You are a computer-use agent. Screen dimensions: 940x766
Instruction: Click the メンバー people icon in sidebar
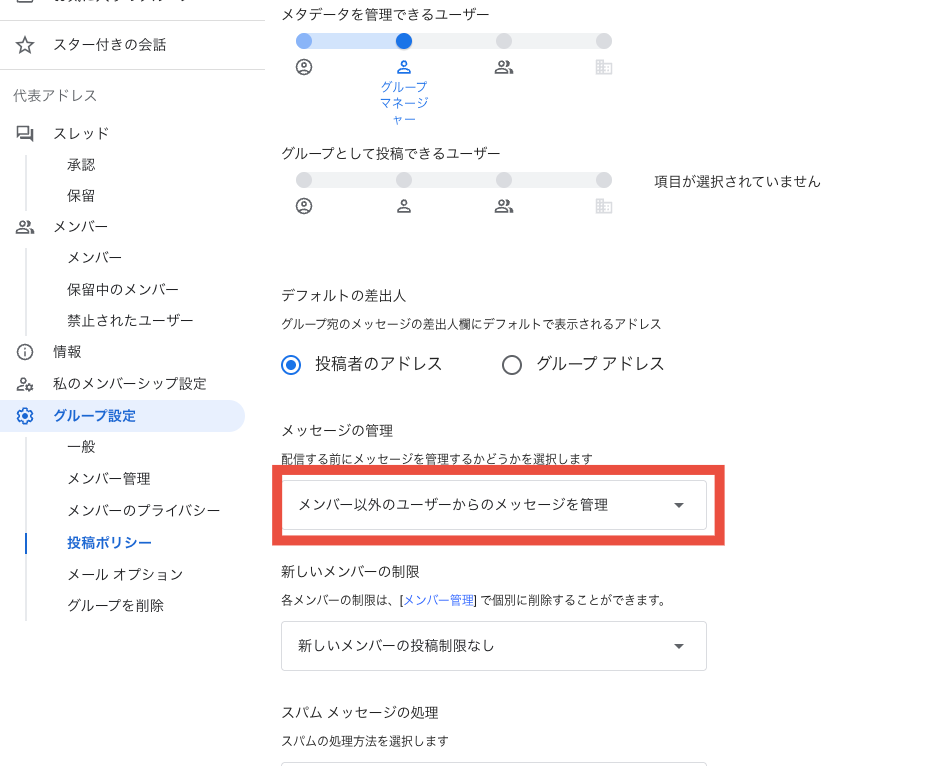(25, 227)
